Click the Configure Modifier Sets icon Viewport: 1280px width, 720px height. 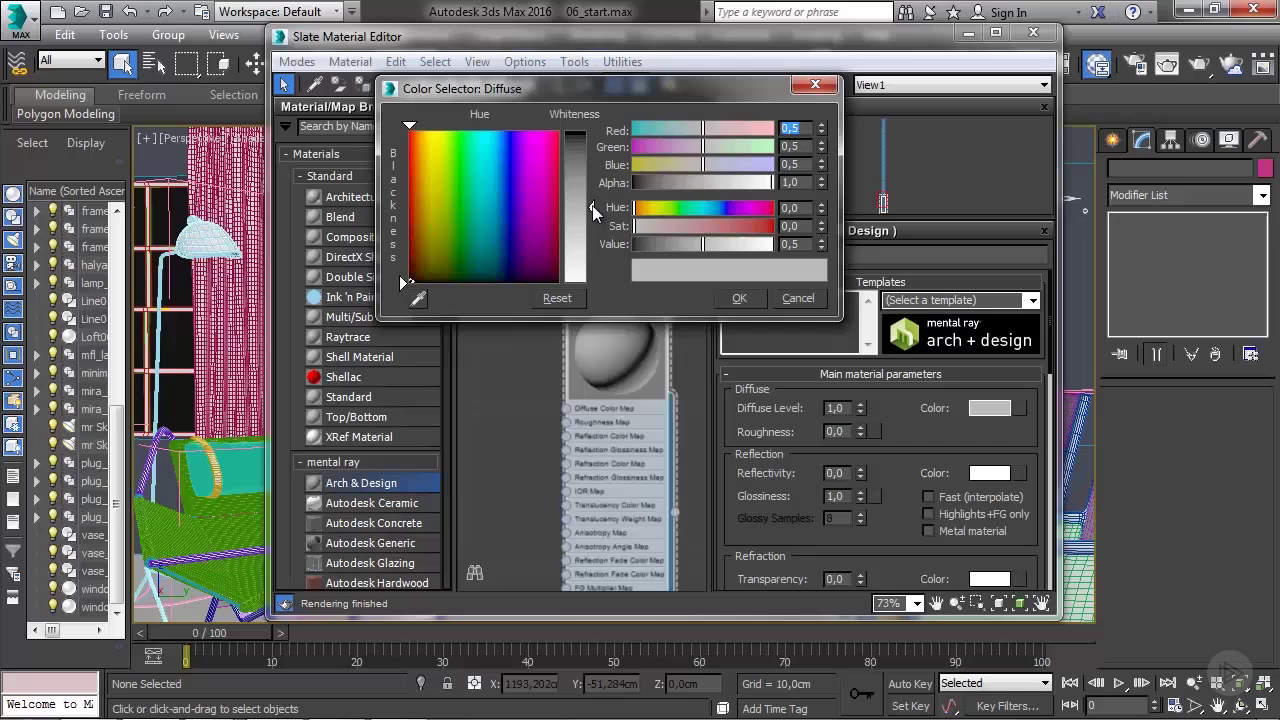tap(1250, 354)
